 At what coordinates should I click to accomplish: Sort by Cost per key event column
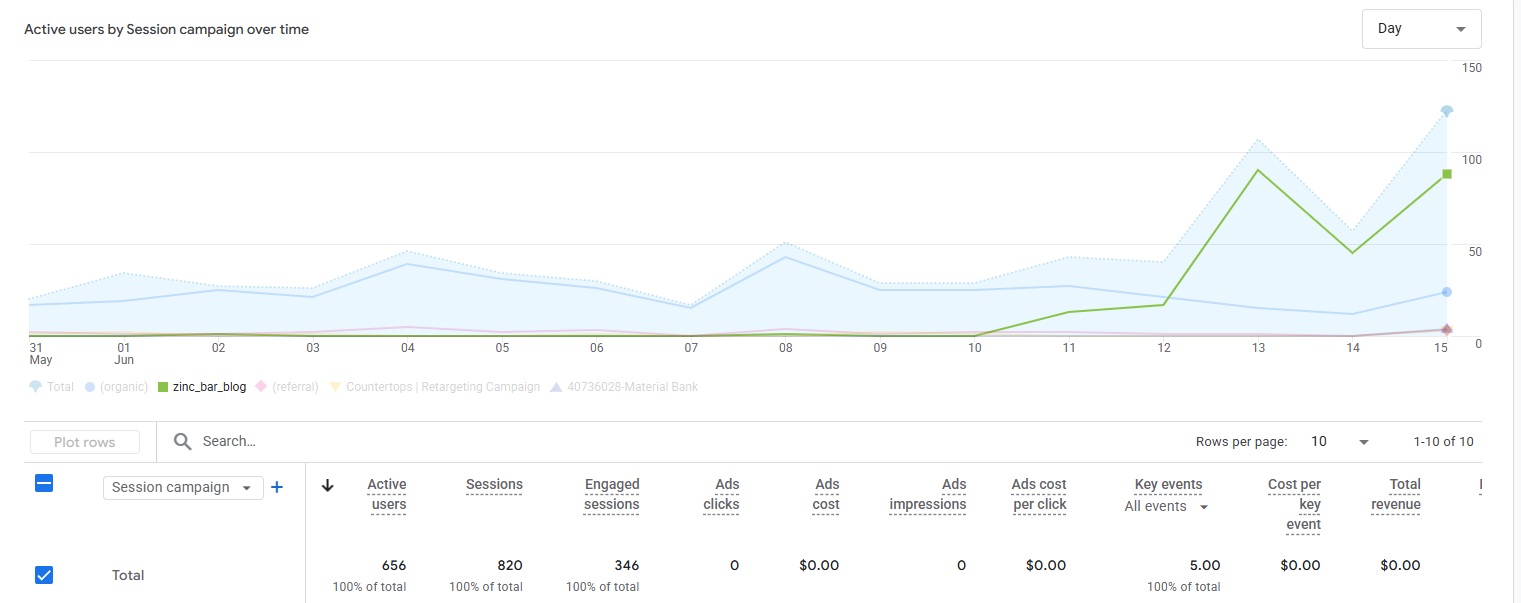(1294, 504)
